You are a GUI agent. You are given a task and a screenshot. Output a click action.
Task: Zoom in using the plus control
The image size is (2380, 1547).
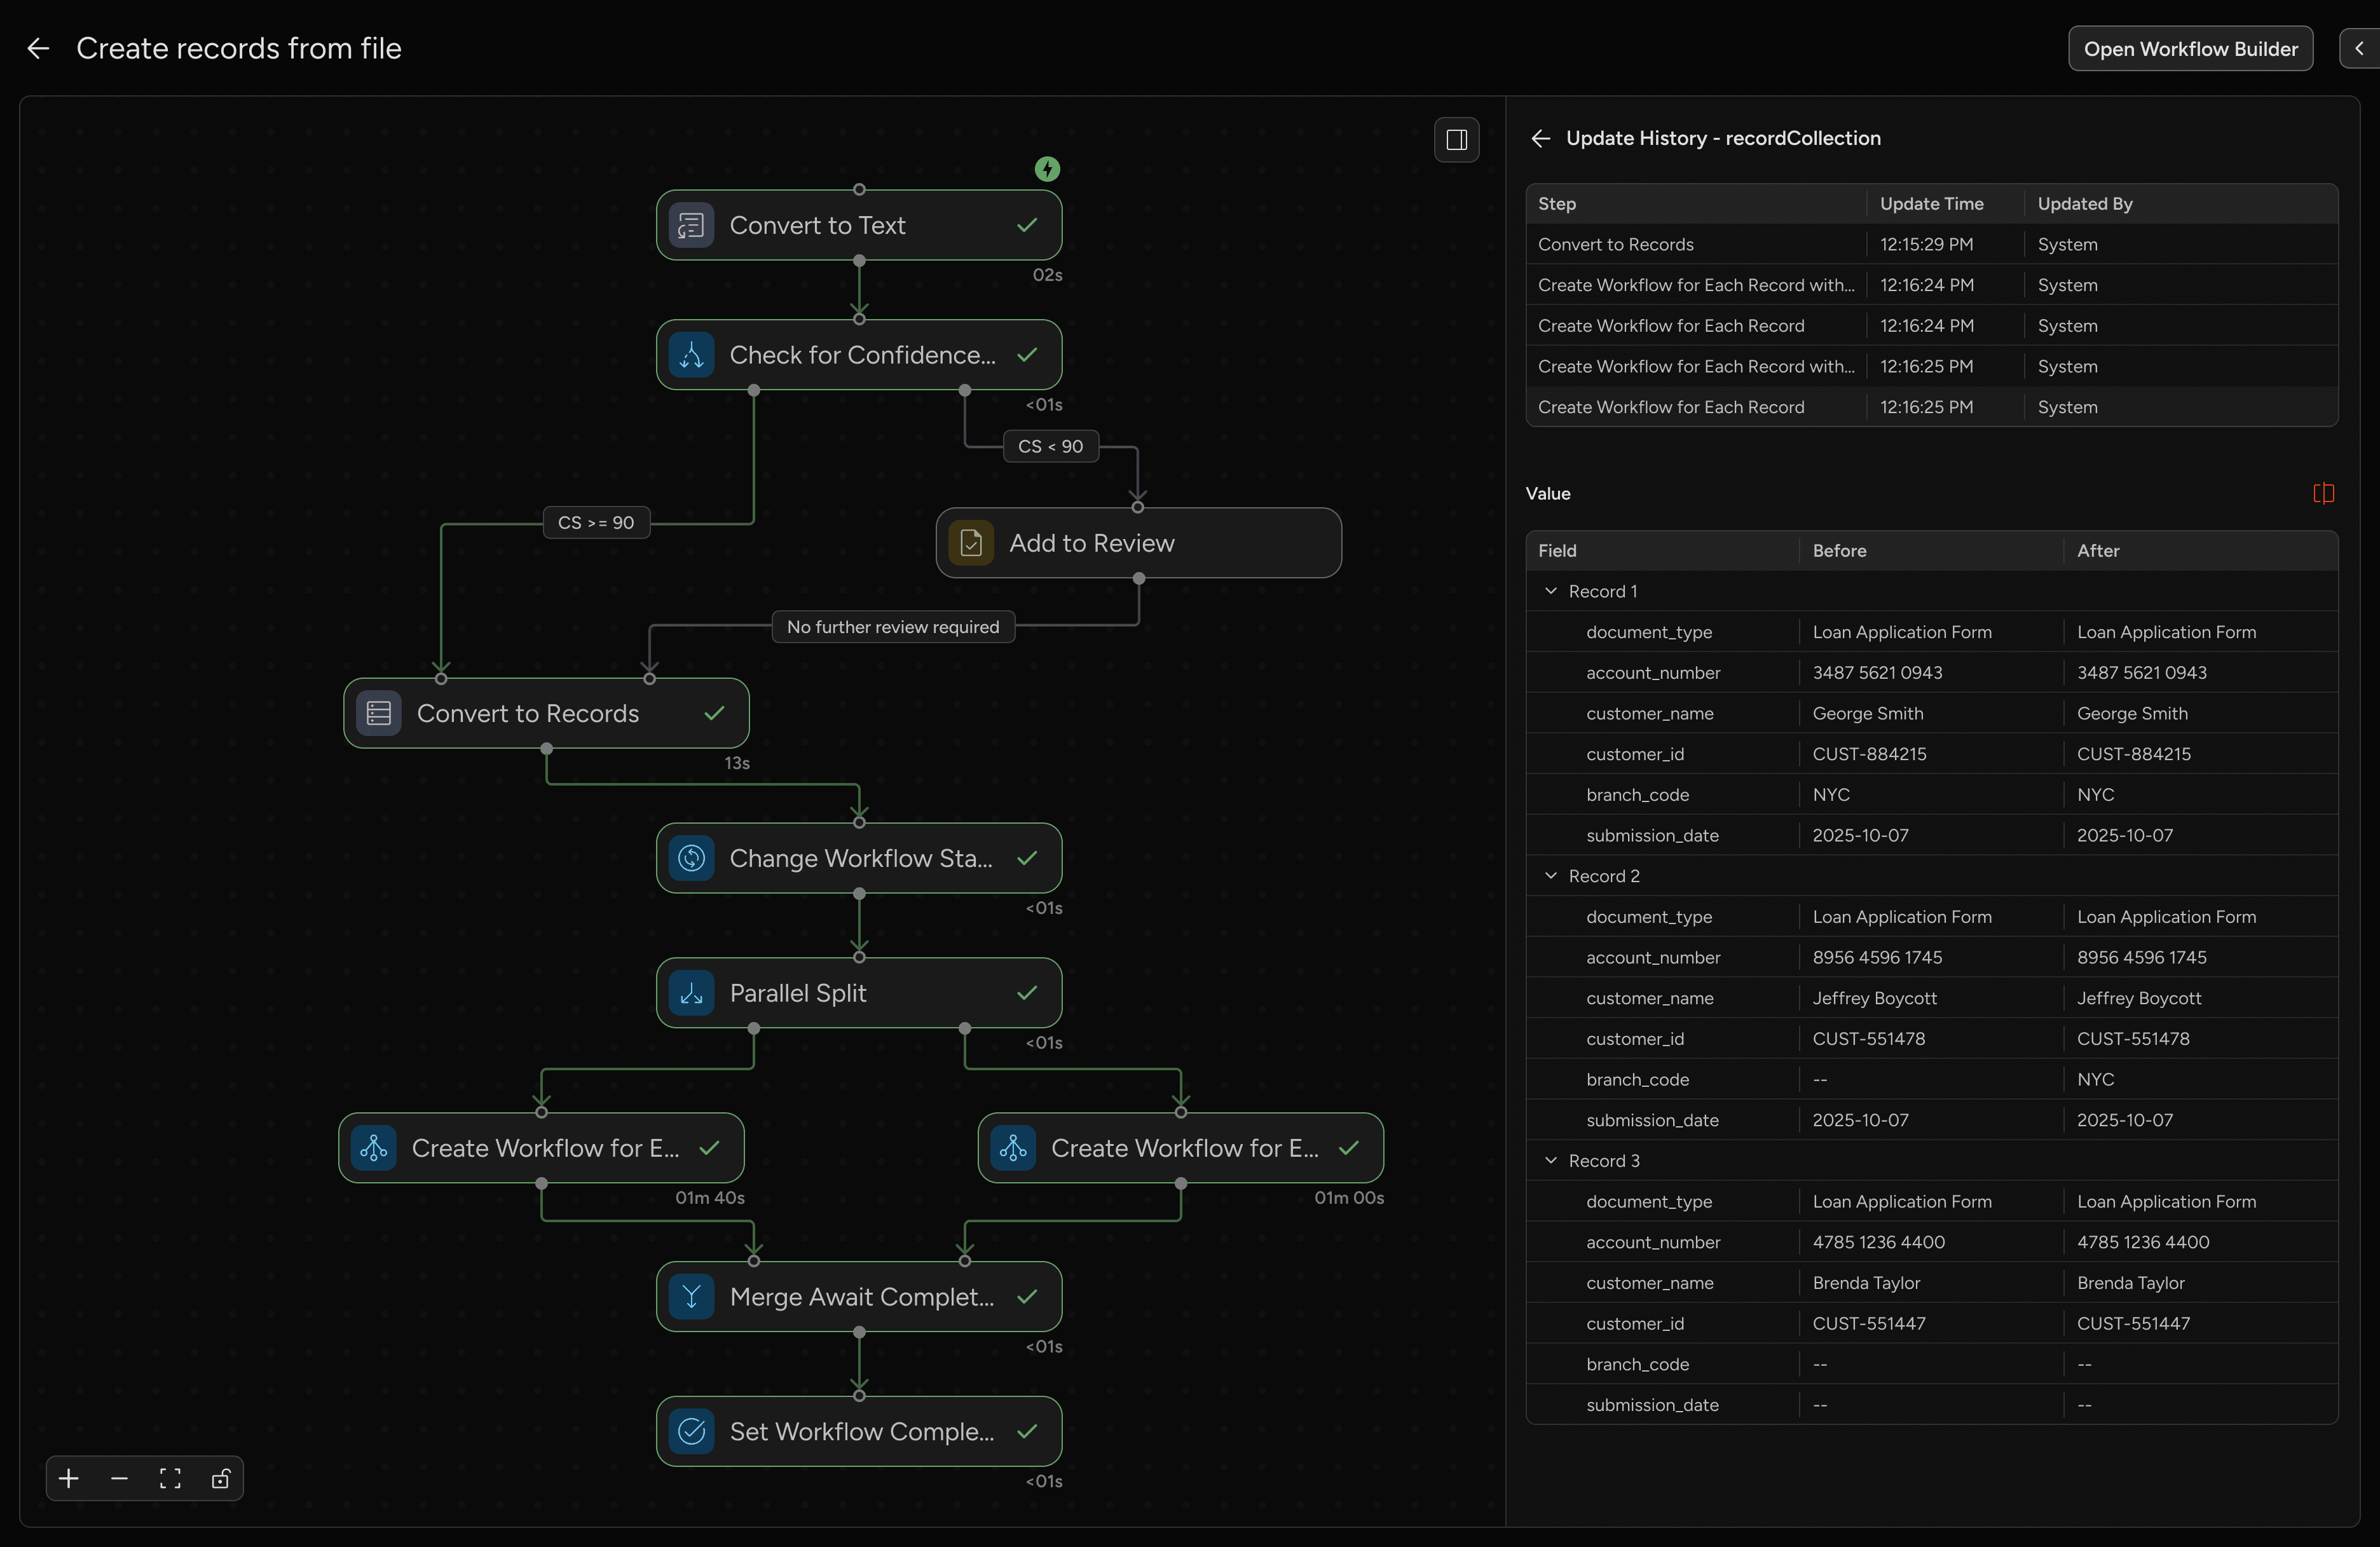[68, 1479]
